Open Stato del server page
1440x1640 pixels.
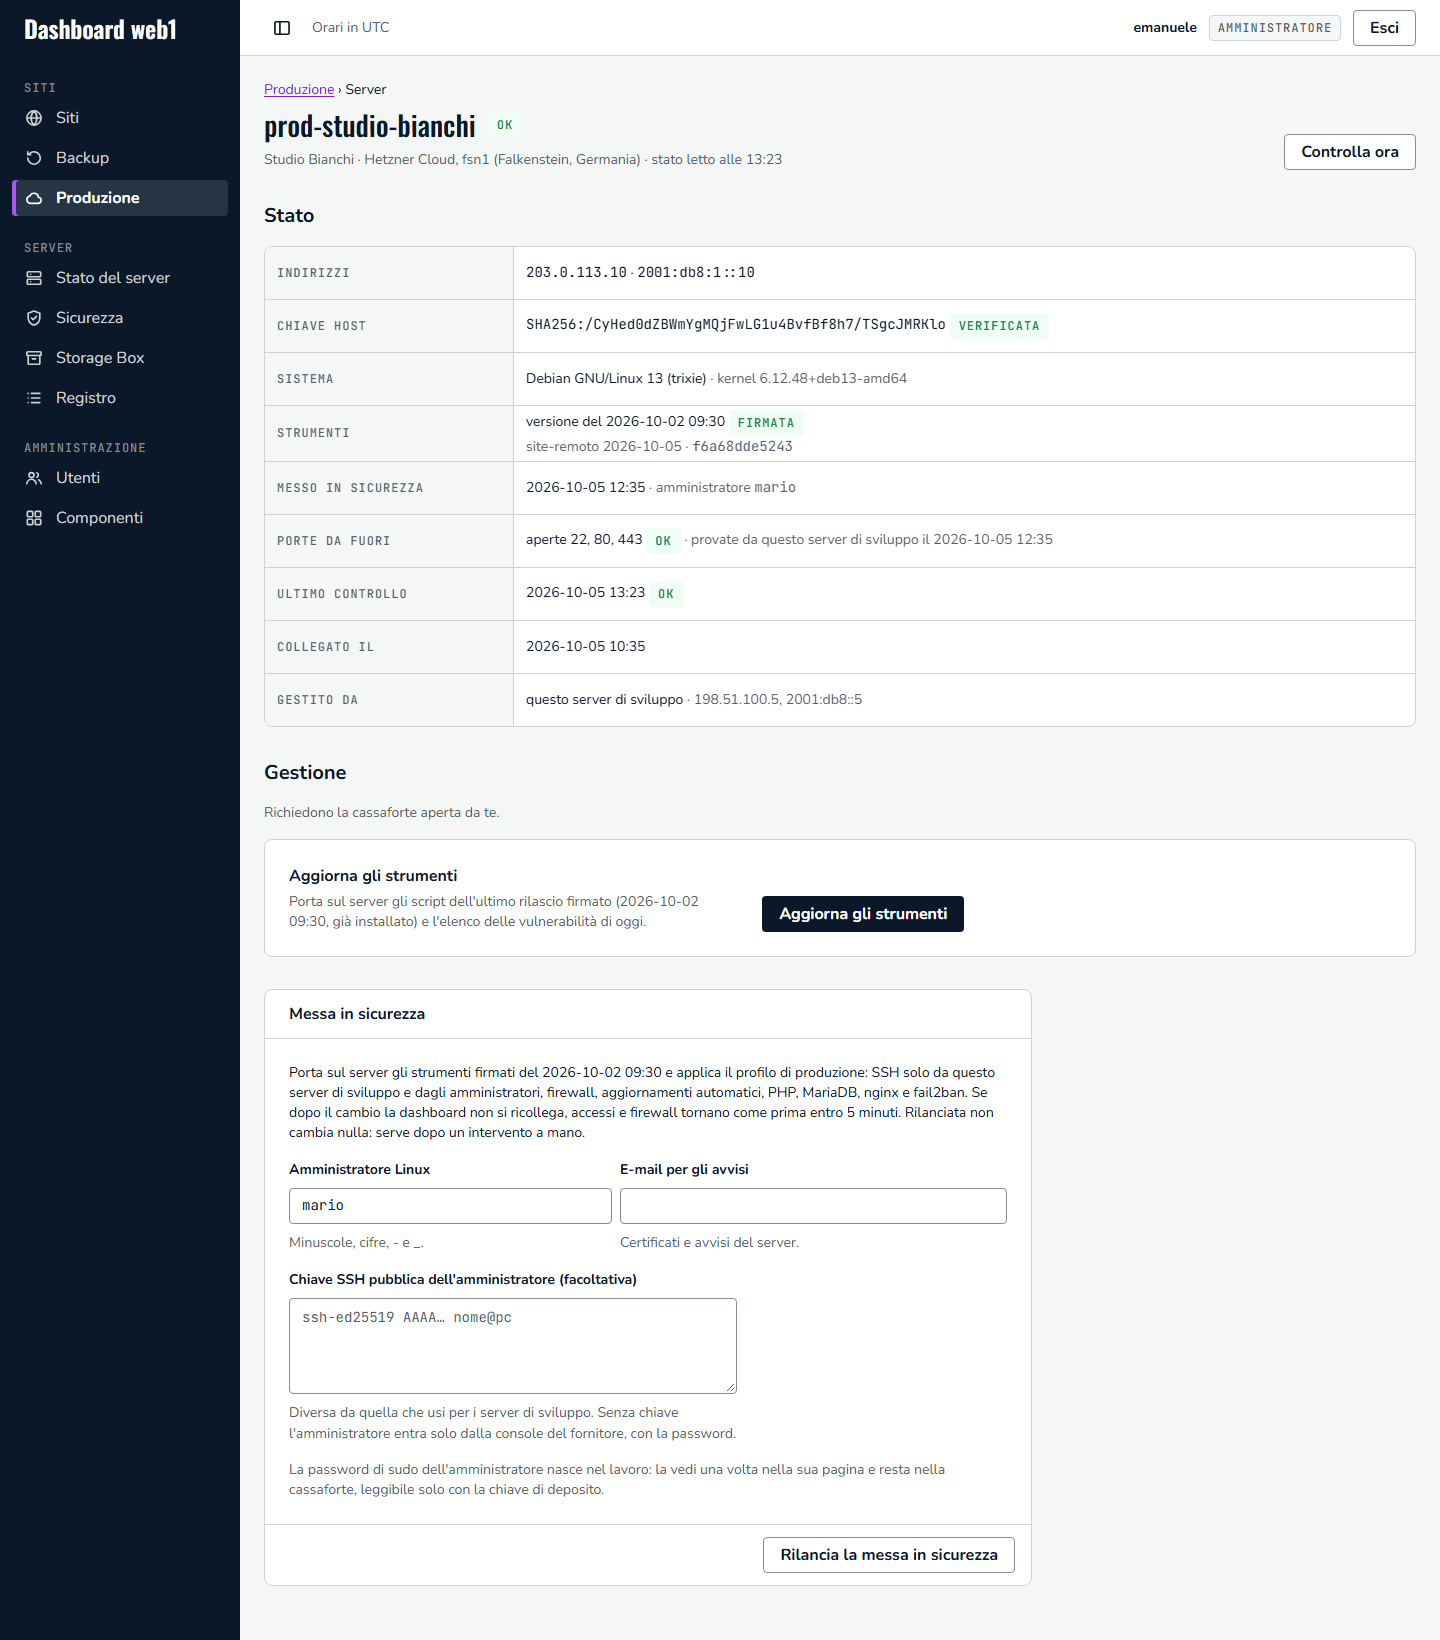click(120, 278)
